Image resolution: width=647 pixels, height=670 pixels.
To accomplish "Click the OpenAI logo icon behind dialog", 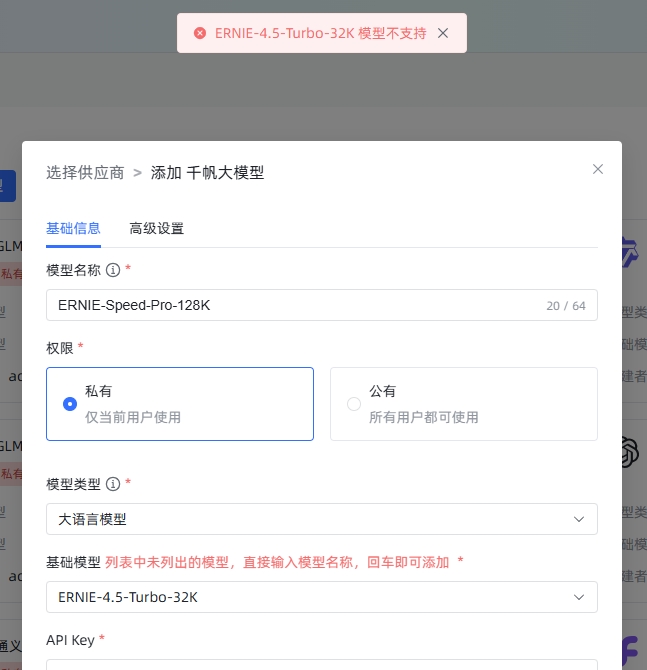I will 630,452.
